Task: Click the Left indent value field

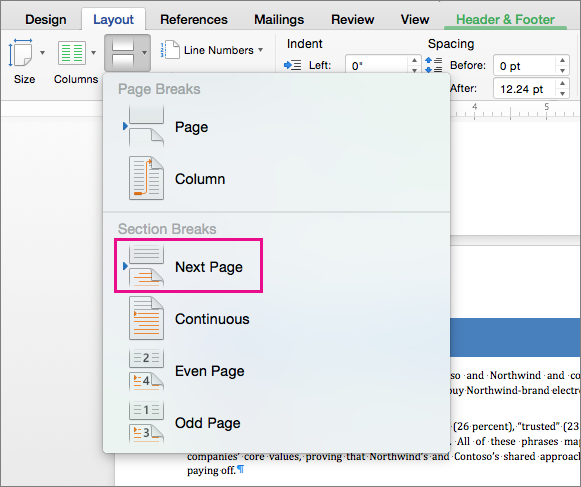Action: [x=377, y=65]
